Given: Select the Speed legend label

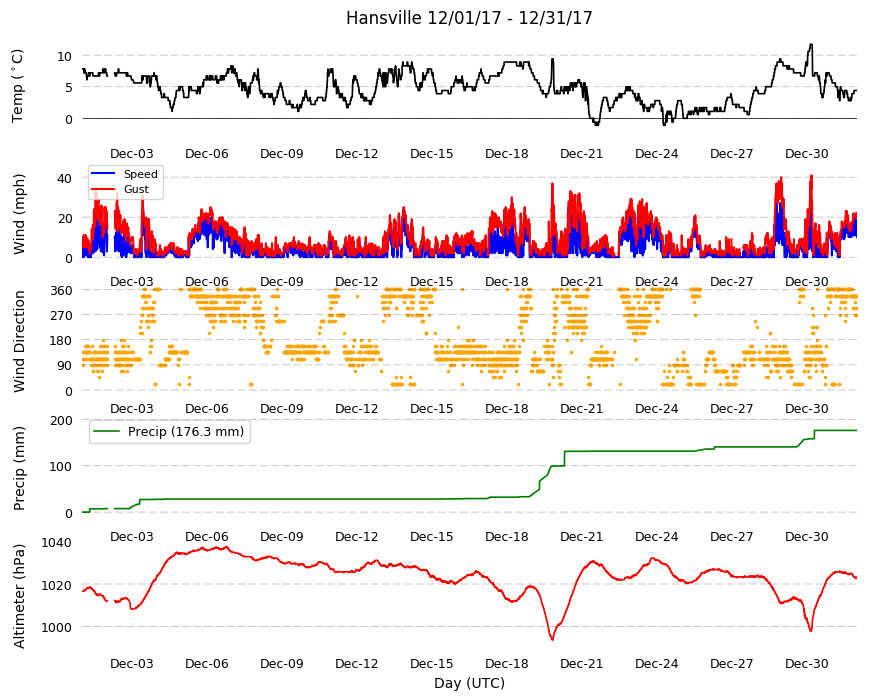Looking at the screenshot, I should tap(140, 174).
